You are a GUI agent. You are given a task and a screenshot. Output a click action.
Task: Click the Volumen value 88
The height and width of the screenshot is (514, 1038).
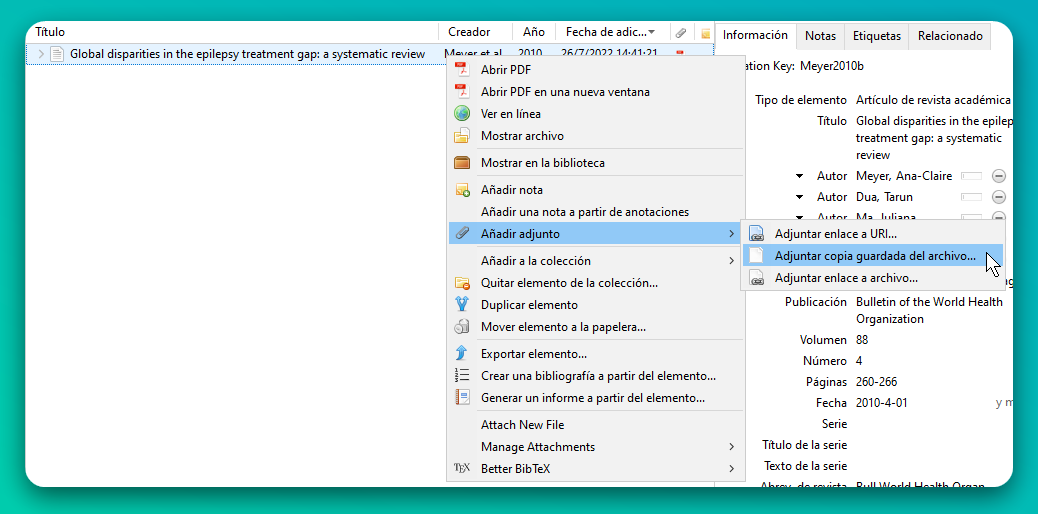(862, 340)
